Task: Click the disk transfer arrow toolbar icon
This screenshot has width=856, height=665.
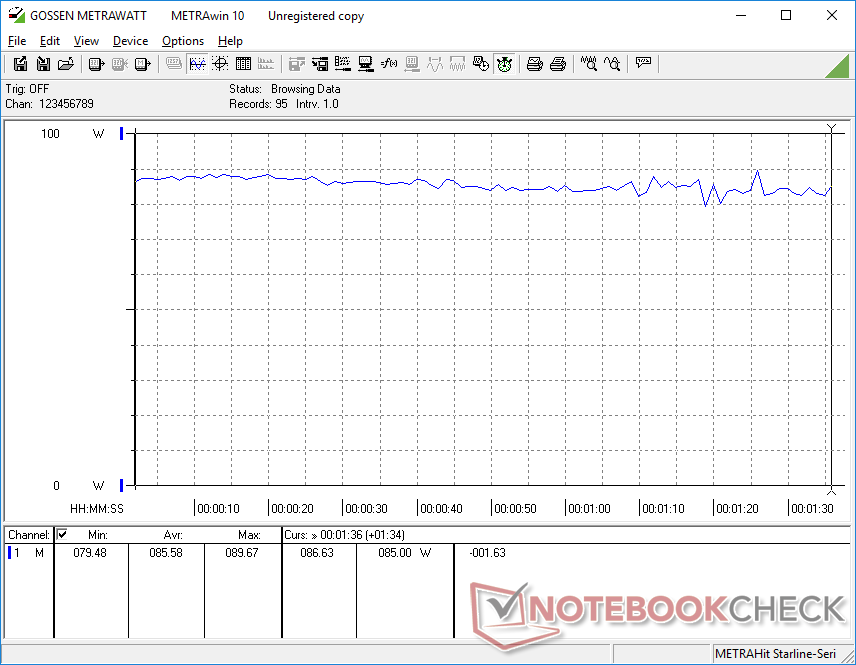Action: click(x=319, y=64)
